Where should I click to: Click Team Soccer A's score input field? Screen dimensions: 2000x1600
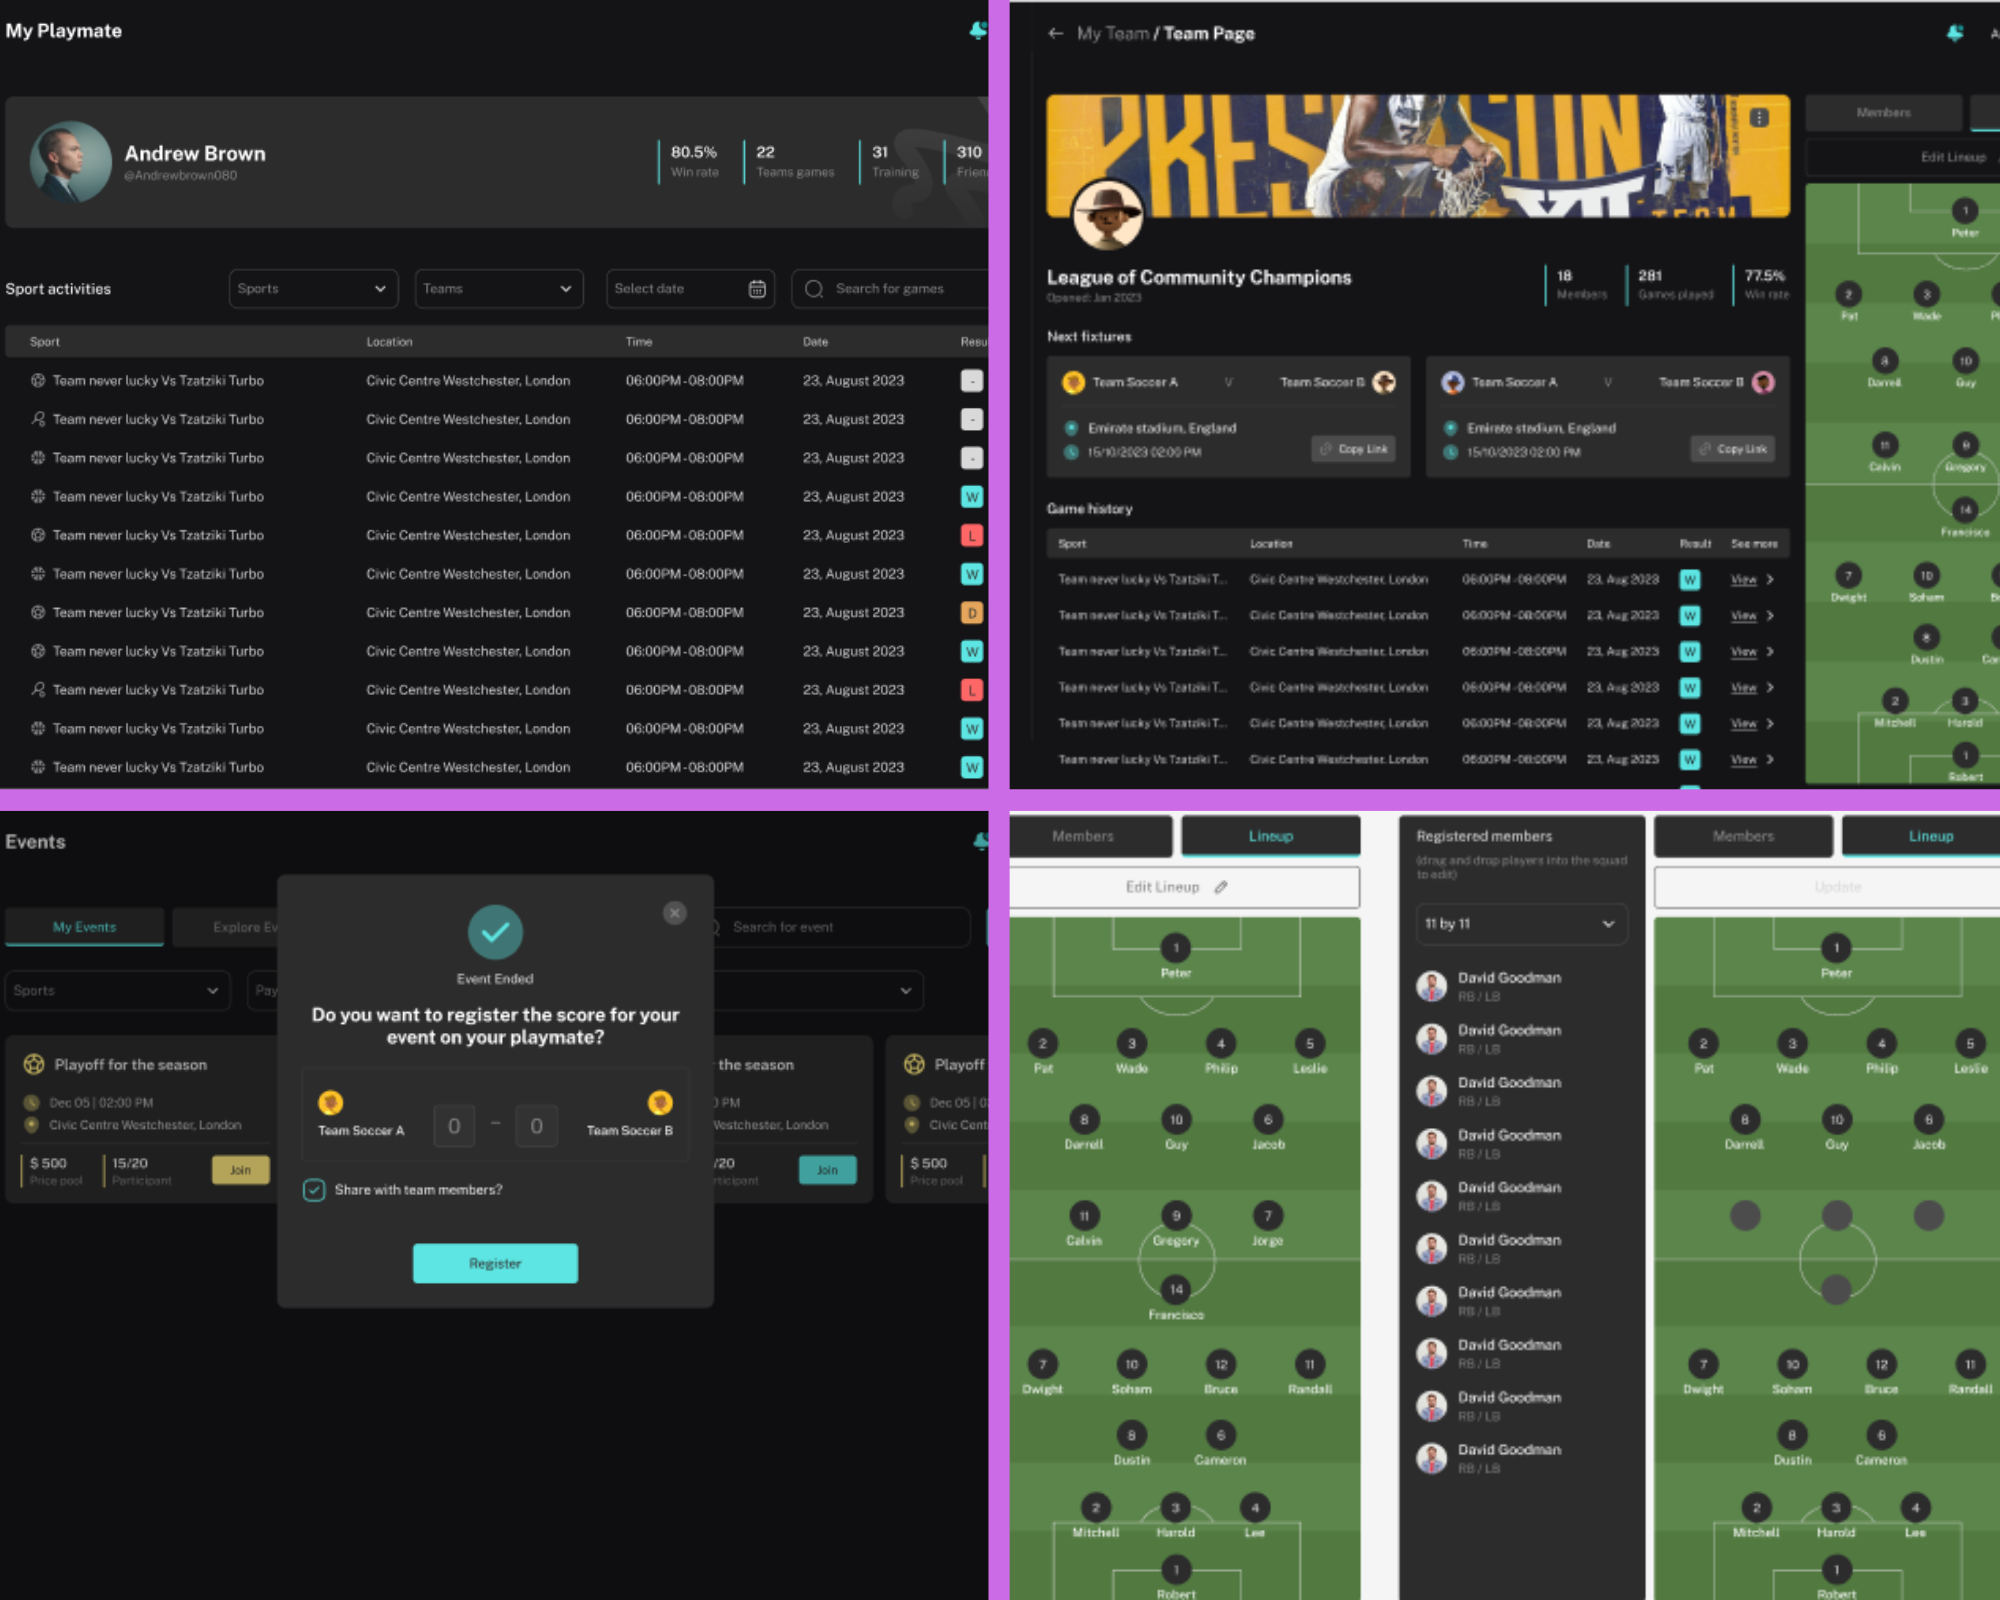[454, 1125]
